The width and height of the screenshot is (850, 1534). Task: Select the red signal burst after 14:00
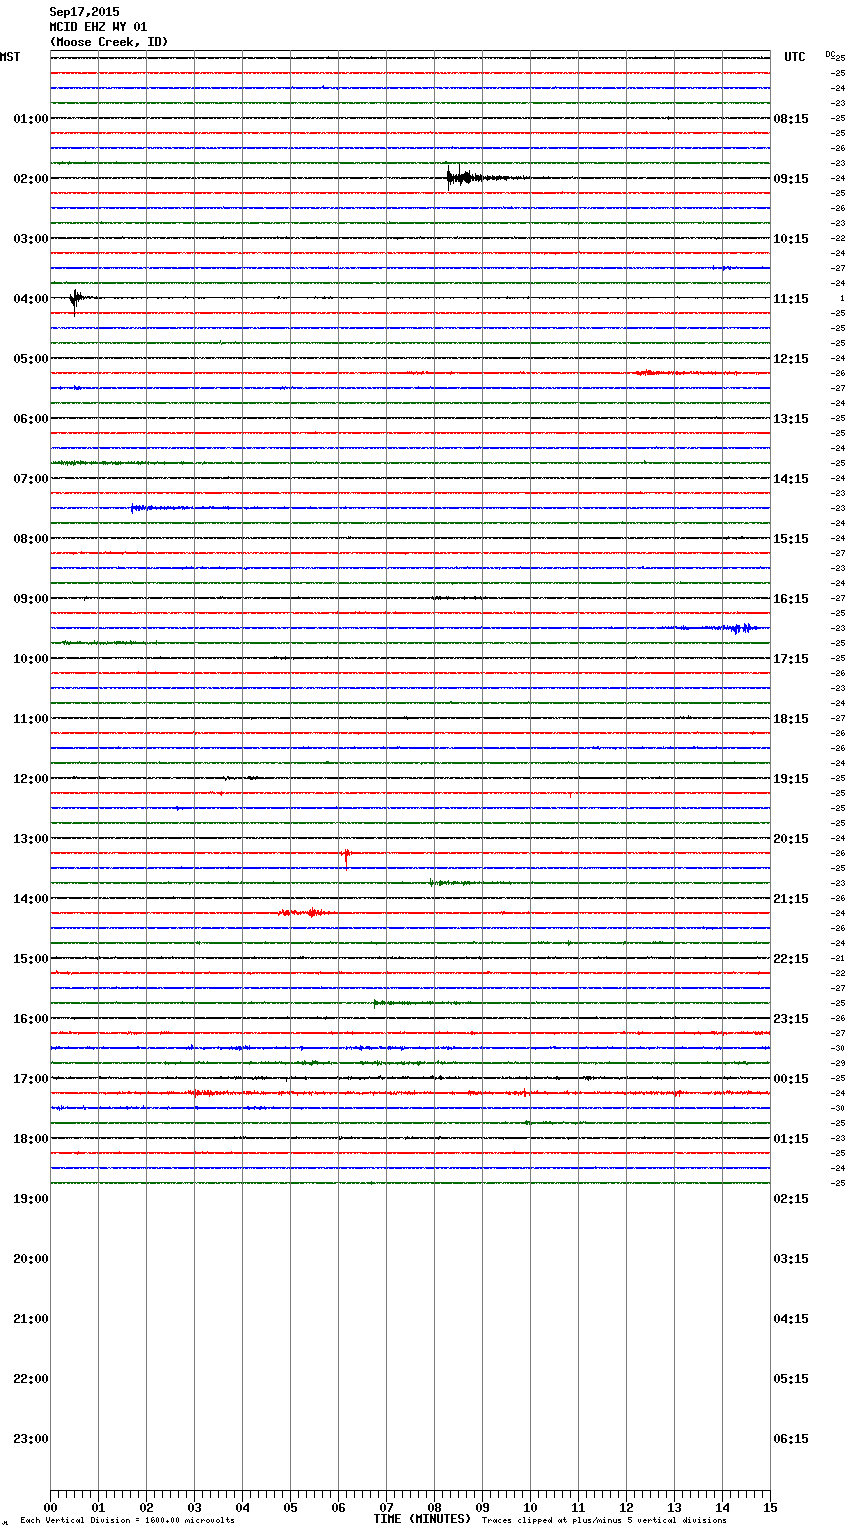(x=313, y=912)
